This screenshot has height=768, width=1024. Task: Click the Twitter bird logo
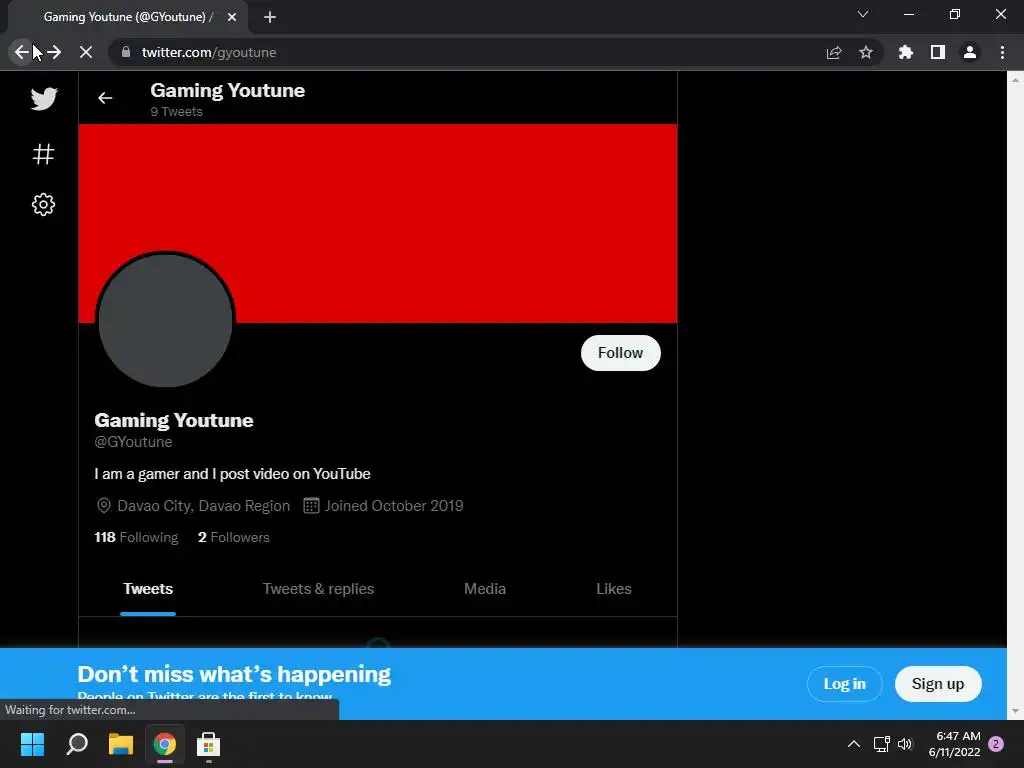pos(44,99)
